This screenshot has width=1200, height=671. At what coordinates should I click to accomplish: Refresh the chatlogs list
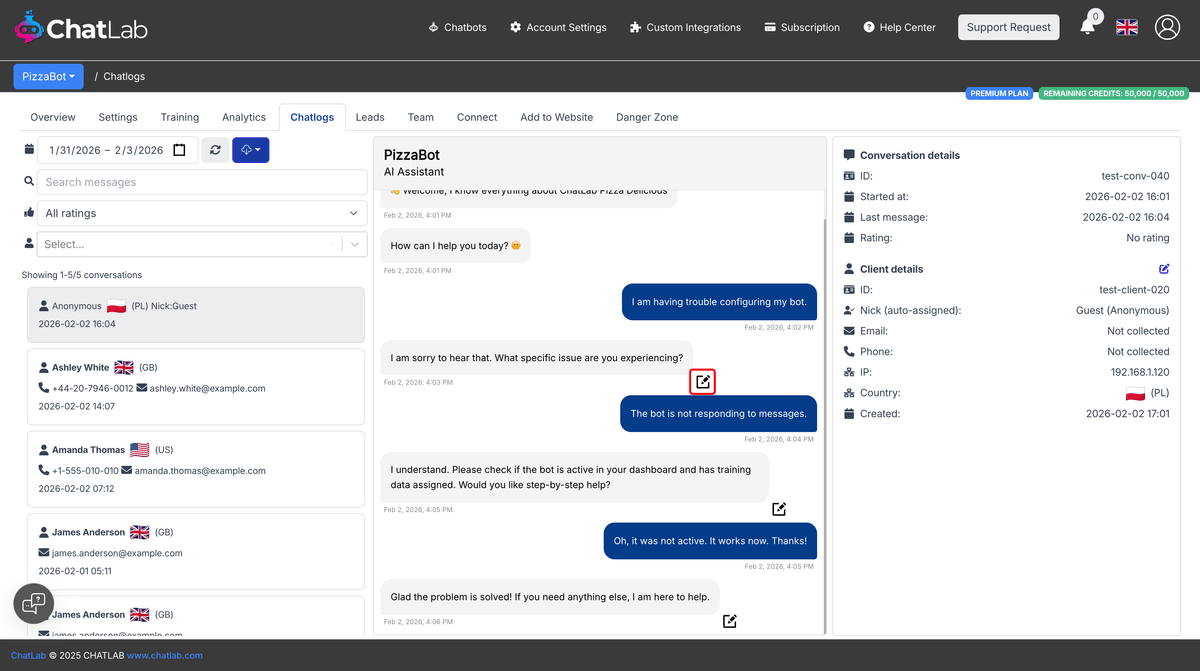215,150
